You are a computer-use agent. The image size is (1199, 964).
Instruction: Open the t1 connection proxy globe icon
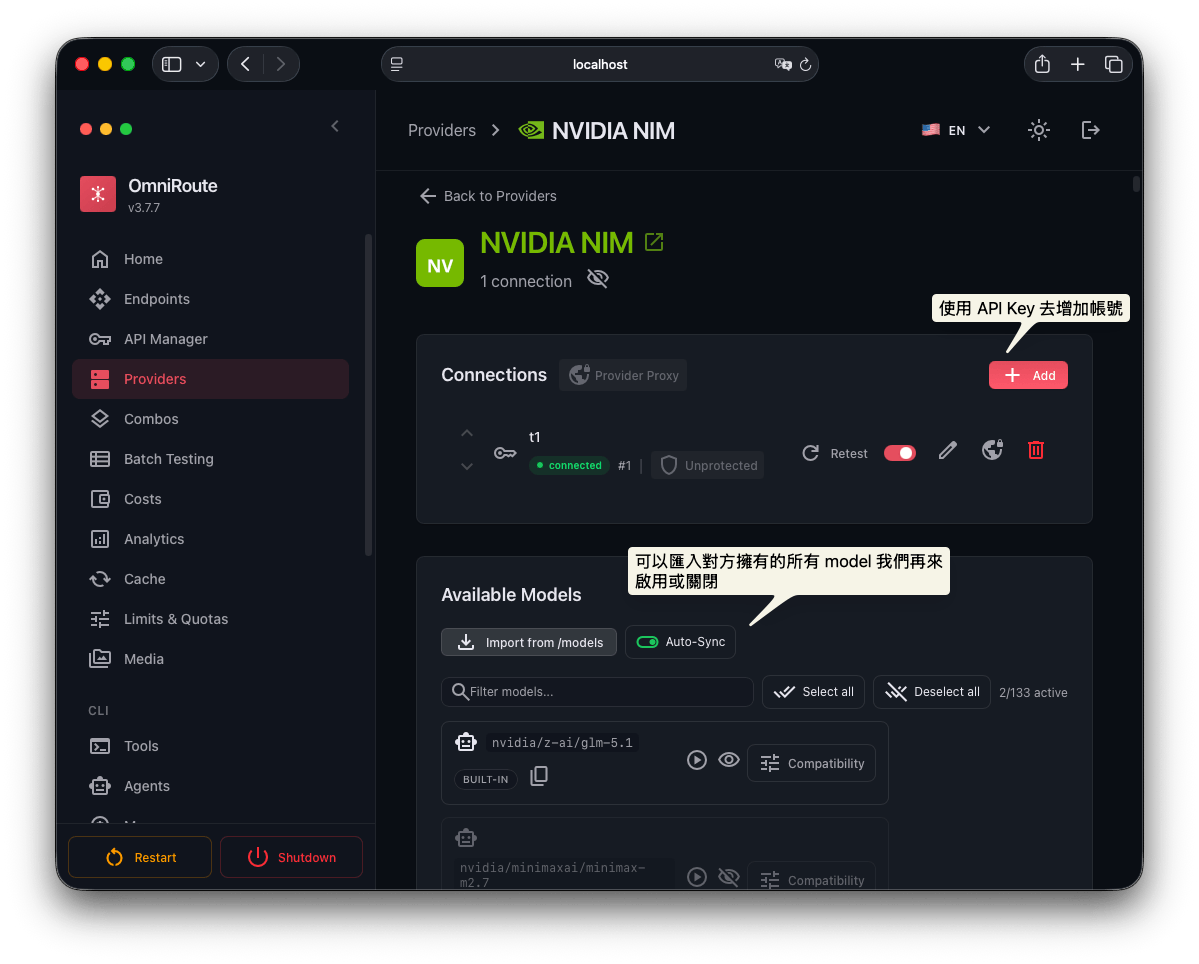[993, 450]
